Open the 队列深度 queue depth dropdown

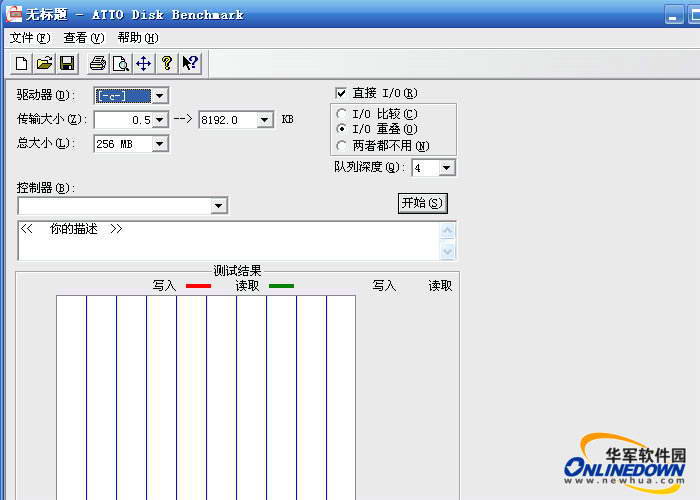click(446, 168)
